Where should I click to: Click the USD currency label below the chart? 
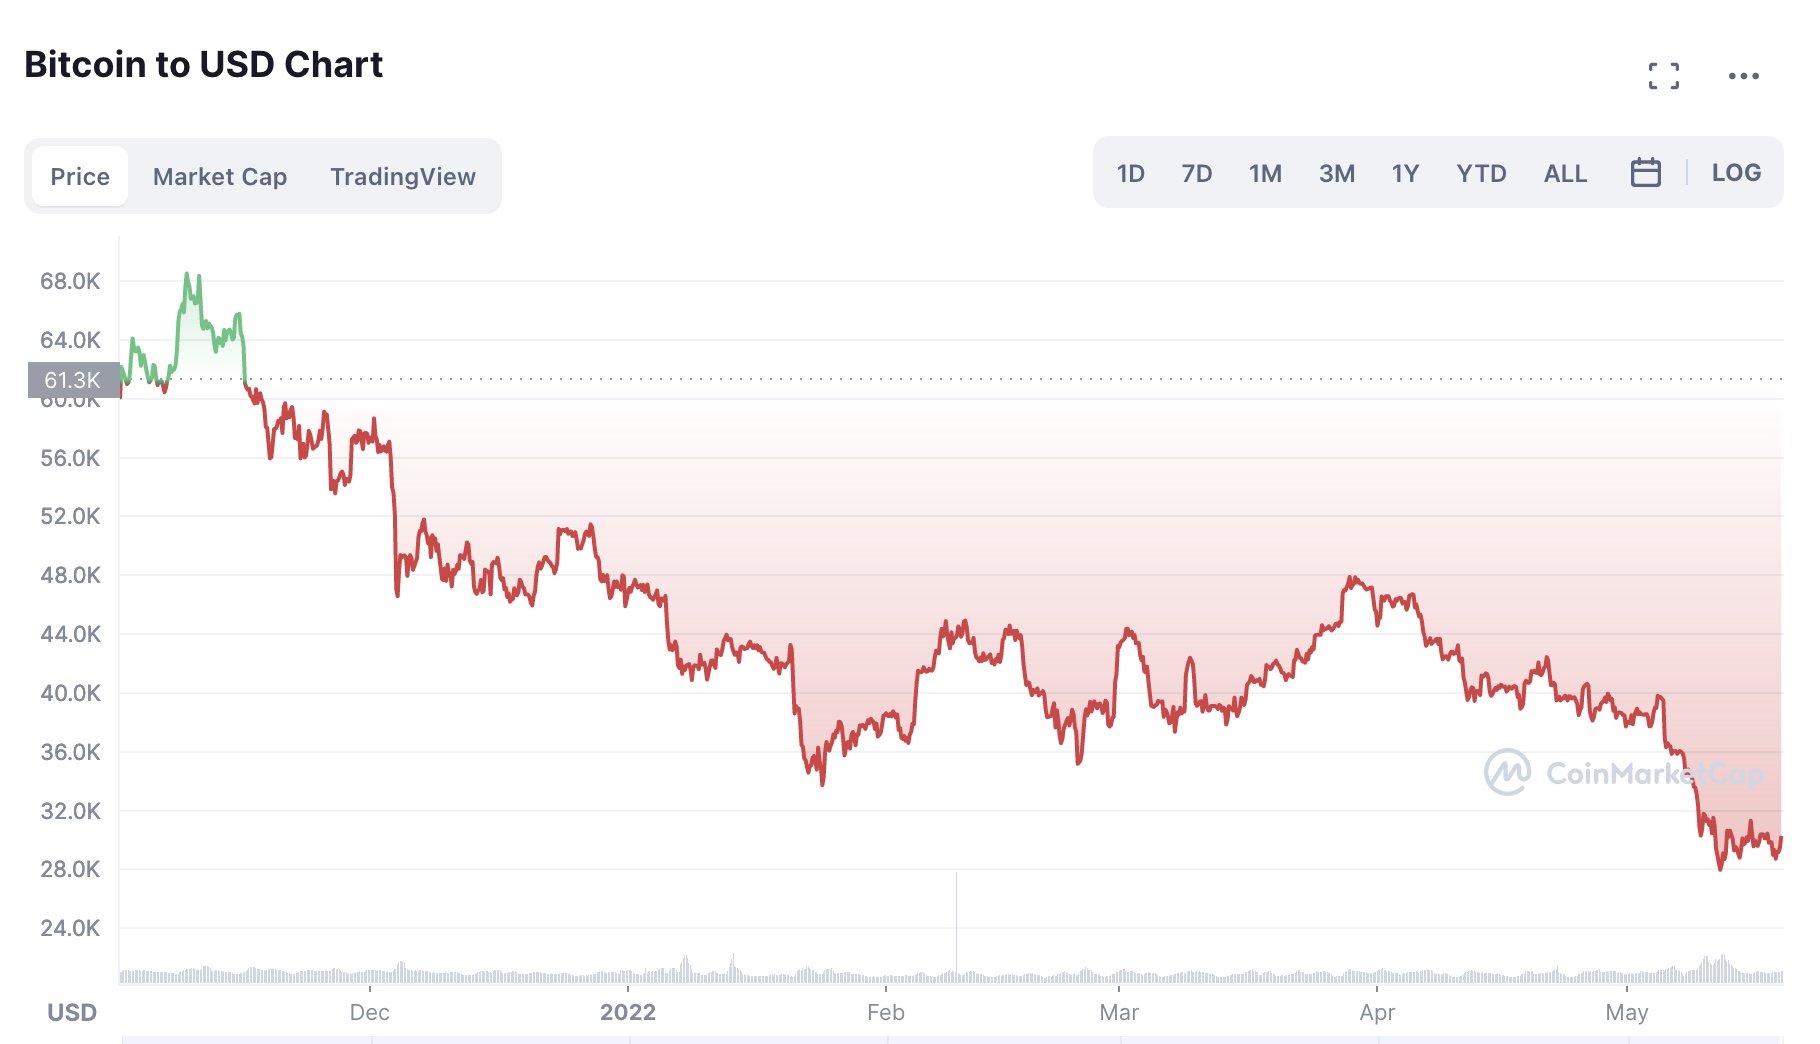tap(72, 1012)
